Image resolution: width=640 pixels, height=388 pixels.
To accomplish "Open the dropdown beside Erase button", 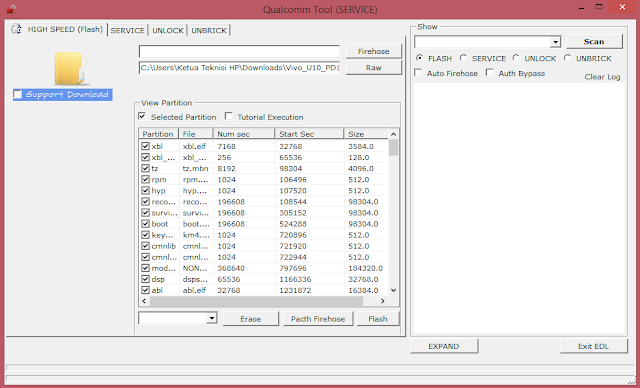I will (x=211, y=318).
